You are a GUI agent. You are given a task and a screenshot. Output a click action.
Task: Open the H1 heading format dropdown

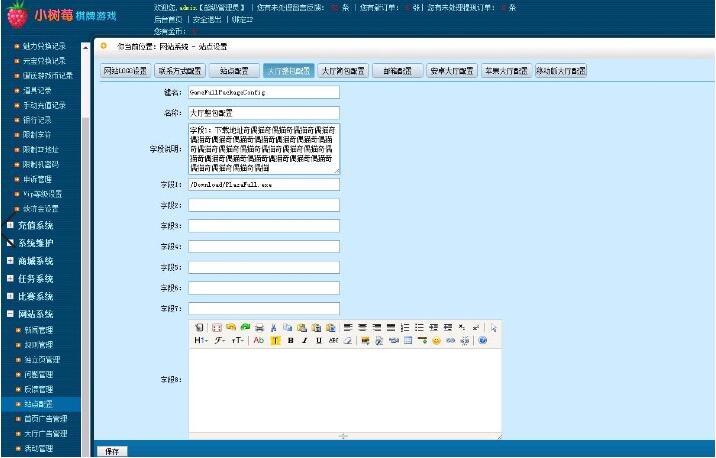[201, 341]
